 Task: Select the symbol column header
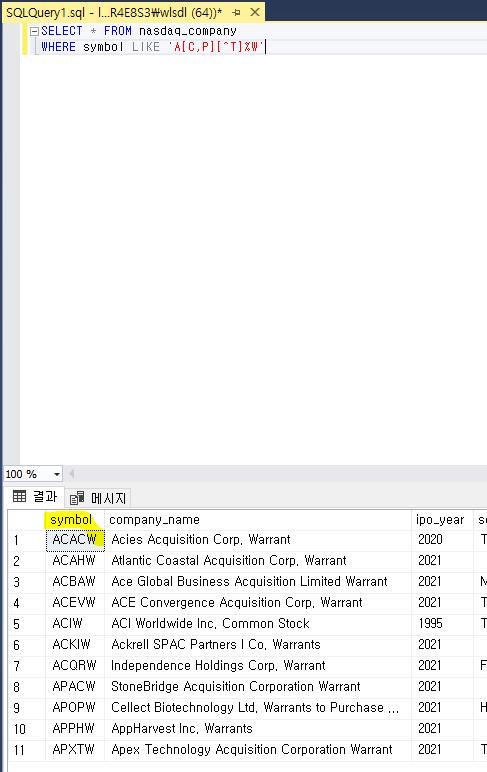75,520
